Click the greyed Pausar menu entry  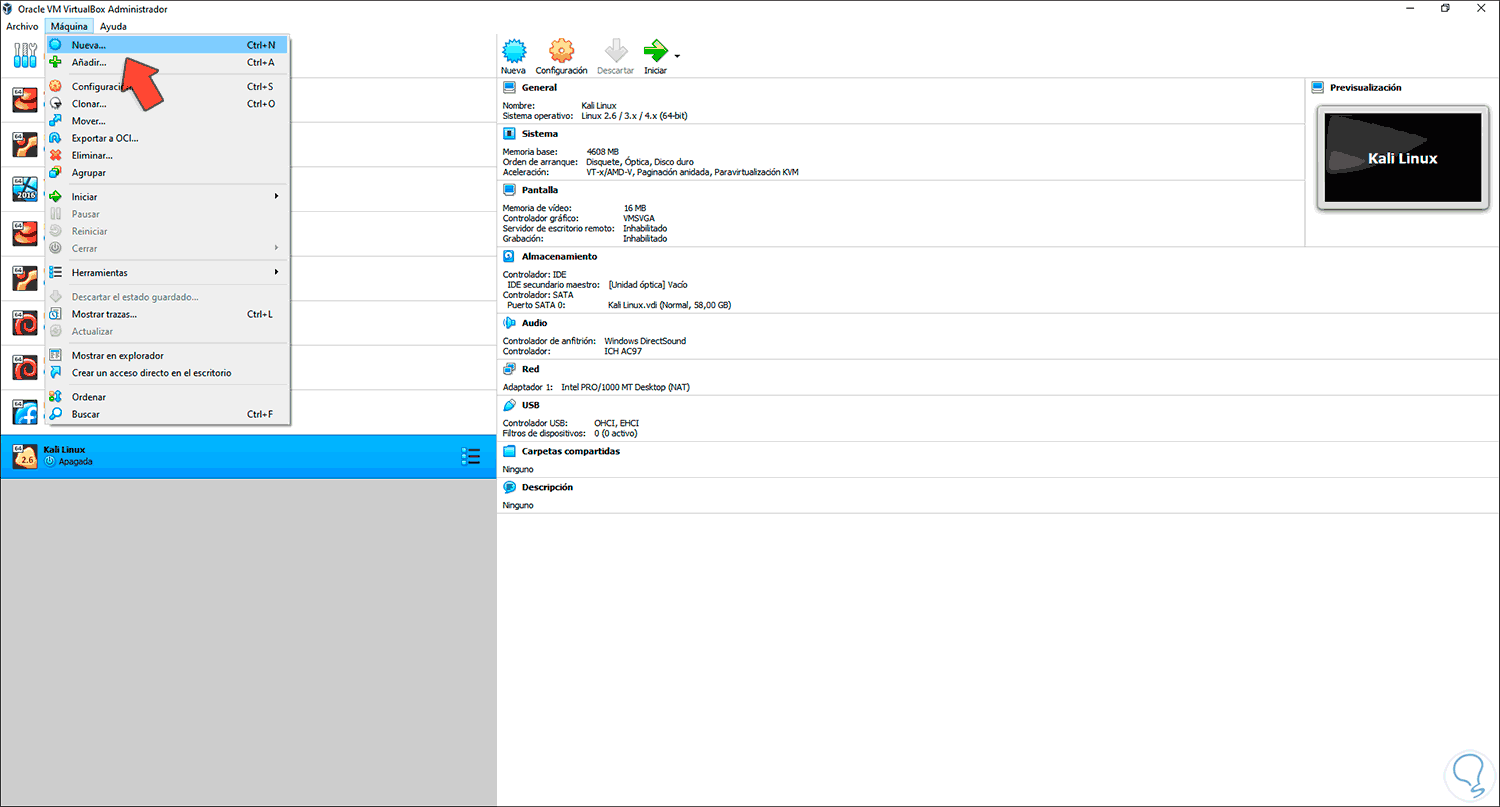click(167, 214)
